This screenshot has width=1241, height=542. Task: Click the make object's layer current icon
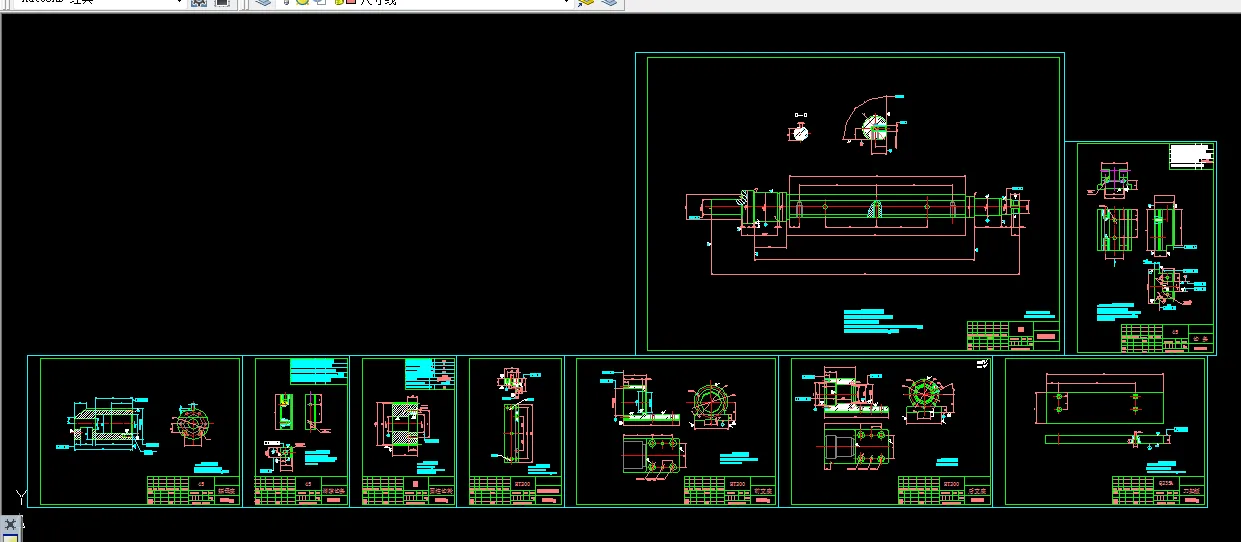click(586, 3)
